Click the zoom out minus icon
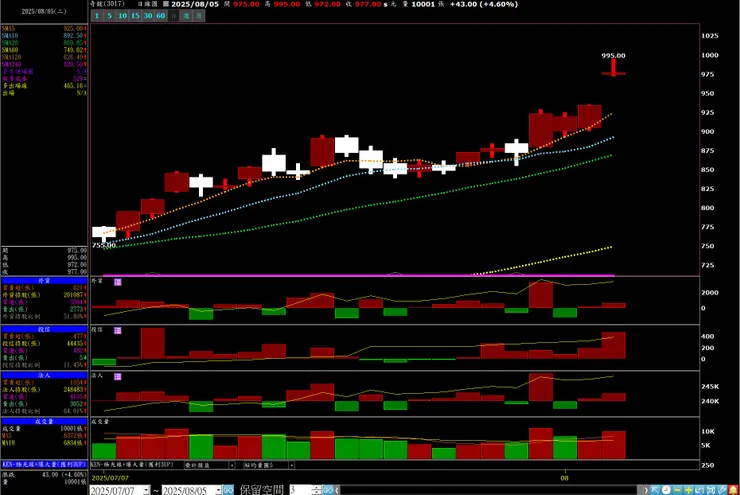Viewport: 740px width, 495px height. (x=677, y=490)
